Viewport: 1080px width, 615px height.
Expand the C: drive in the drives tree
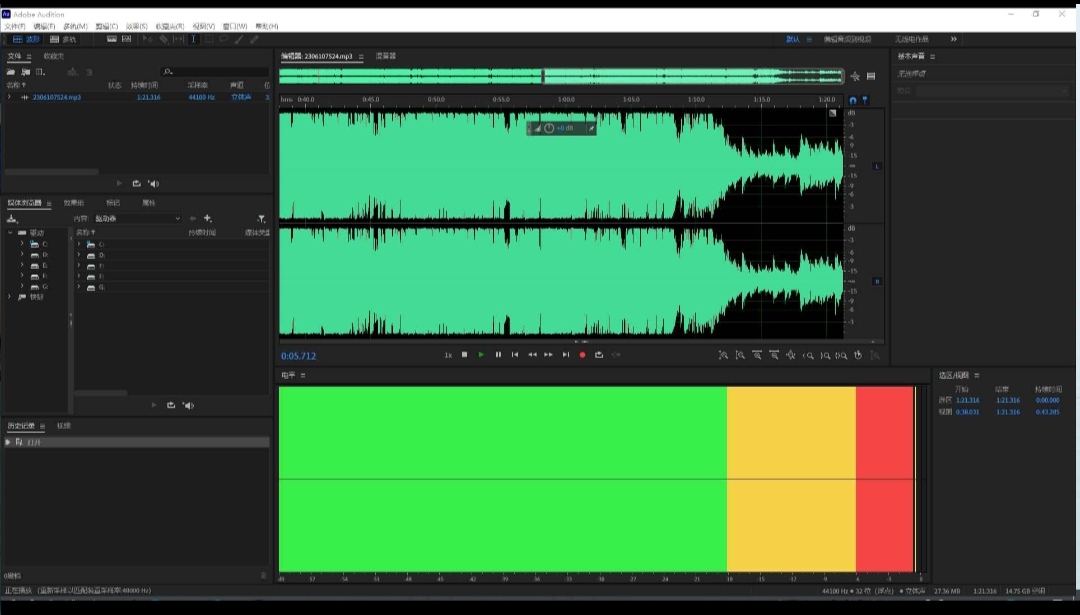click(x=22, y=244)
